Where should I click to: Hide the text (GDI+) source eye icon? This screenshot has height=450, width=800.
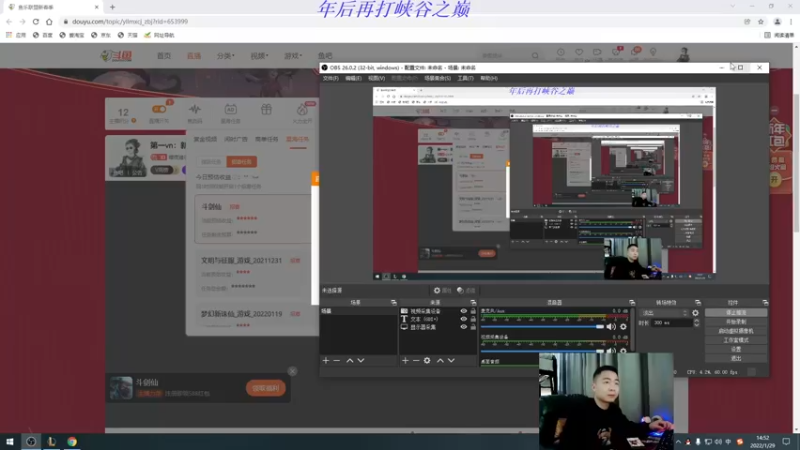pyautogui.click(x=463, y=319)
